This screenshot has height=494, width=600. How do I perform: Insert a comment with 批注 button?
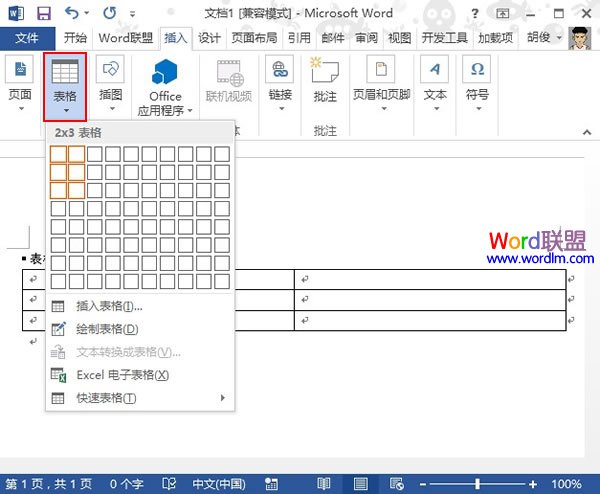click(x=324, y=80)
